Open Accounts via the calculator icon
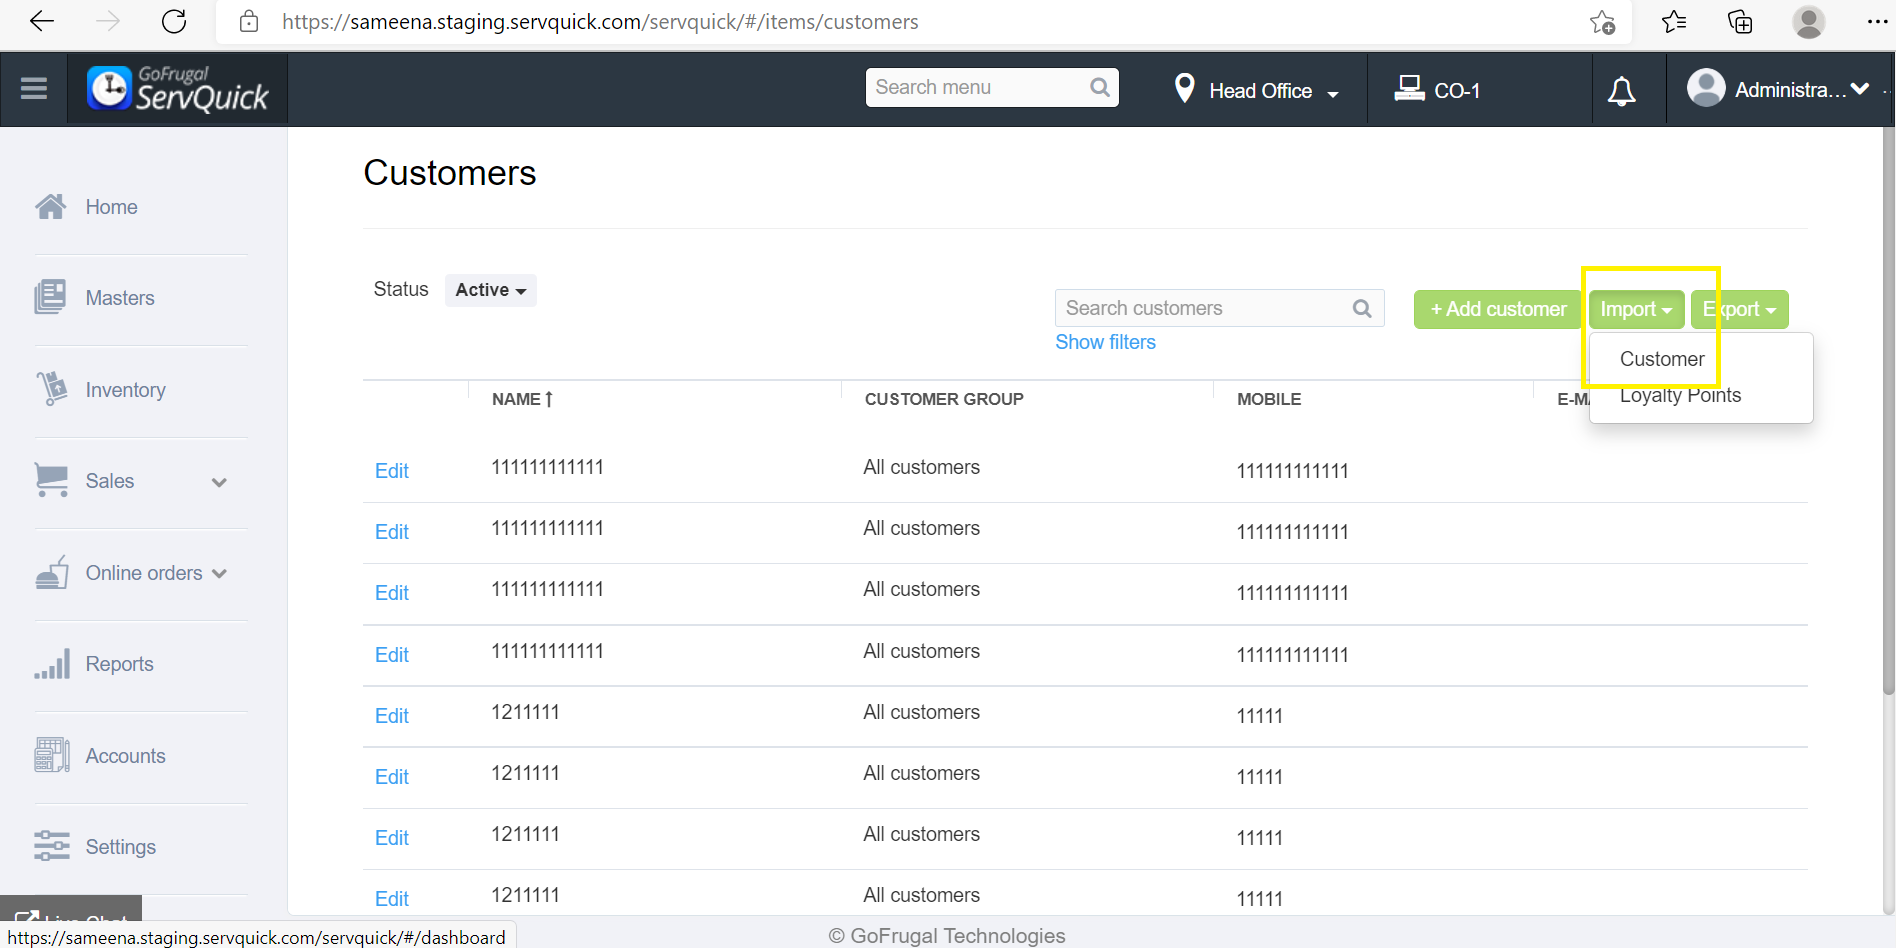The width and height of the screenshot is (1896, 948). click(51, 755)
